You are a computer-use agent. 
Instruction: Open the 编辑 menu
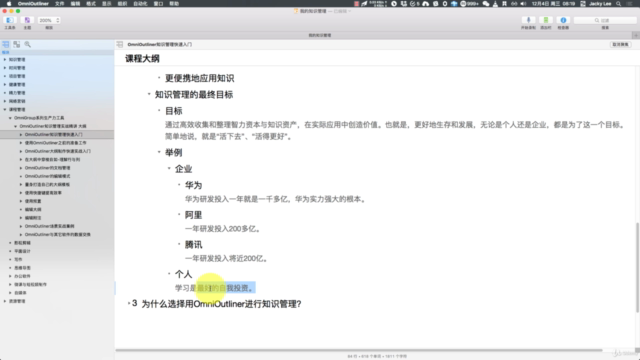point(76,4)
